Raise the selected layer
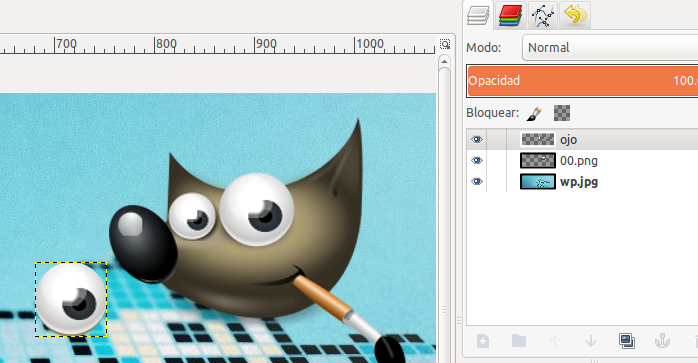Screen dimensions: 698x363 click(555, 341)
